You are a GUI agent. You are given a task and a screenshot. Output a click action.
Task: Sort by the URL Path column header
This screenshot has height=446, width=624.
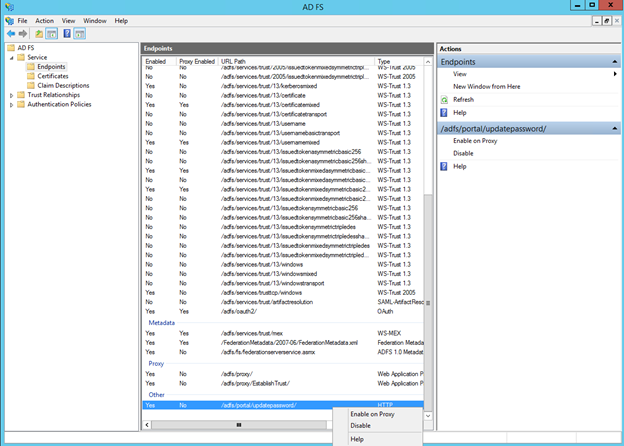pos(296,61)
